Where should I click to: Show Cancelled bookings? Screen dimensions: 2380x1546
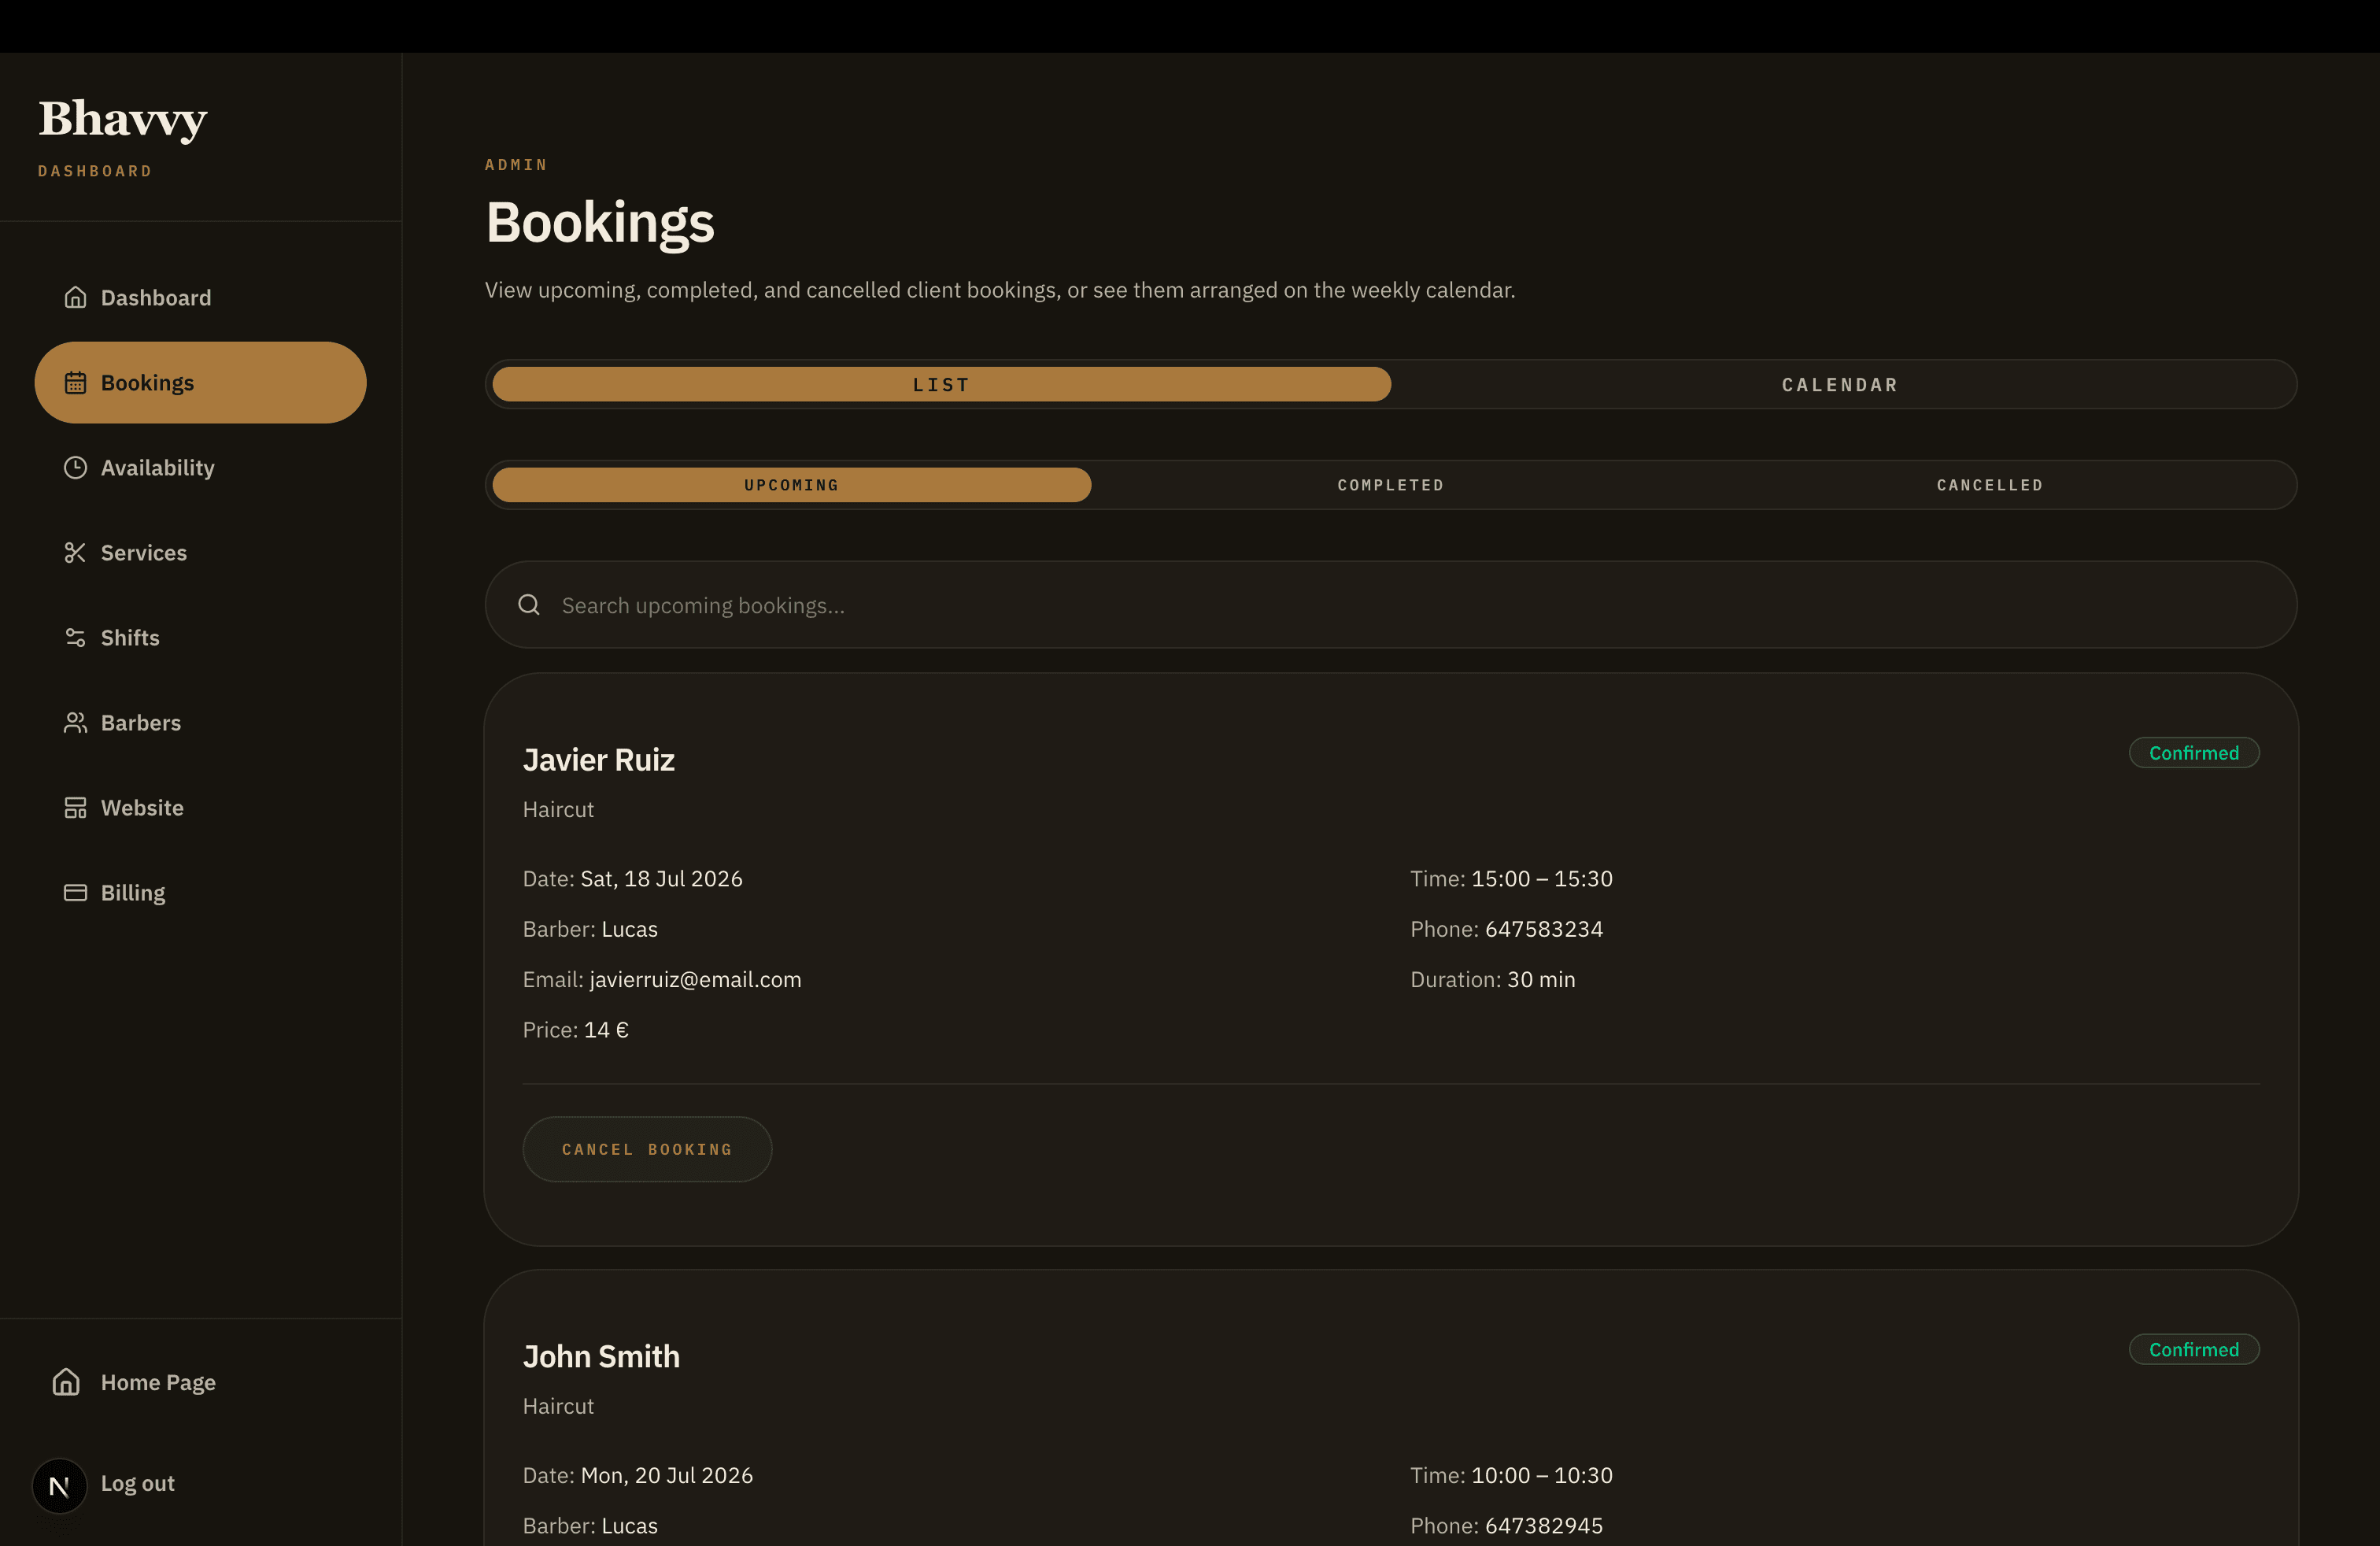tap(1990, 485)
